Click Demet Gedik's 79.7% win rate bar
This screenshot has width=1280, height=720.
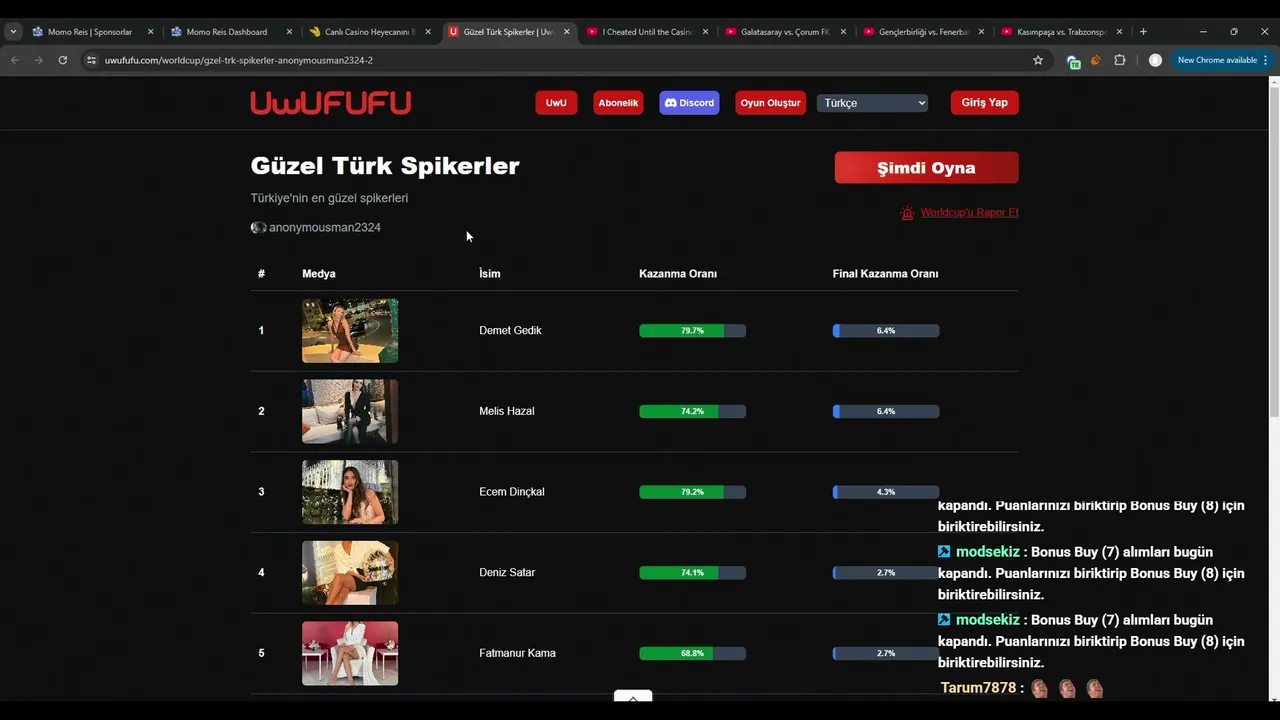pos(692,331)
